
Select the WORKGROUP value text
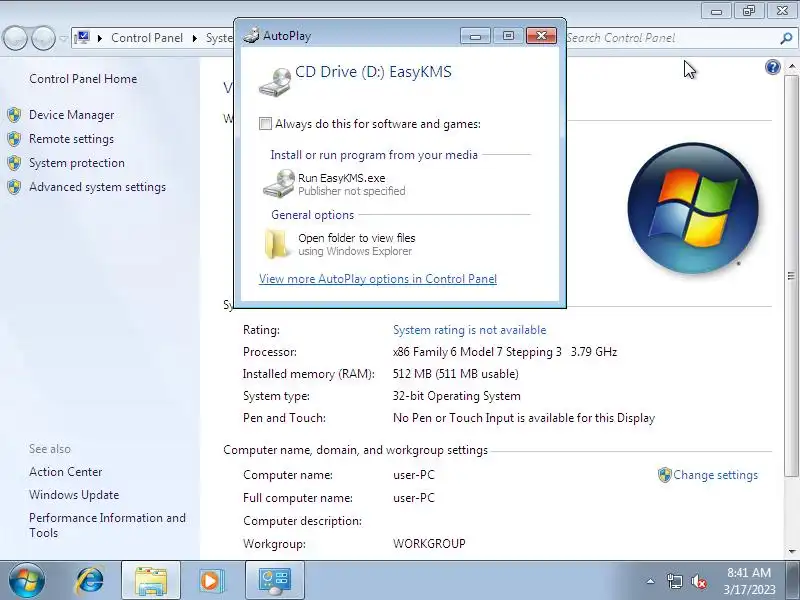[x=429, y=543]
